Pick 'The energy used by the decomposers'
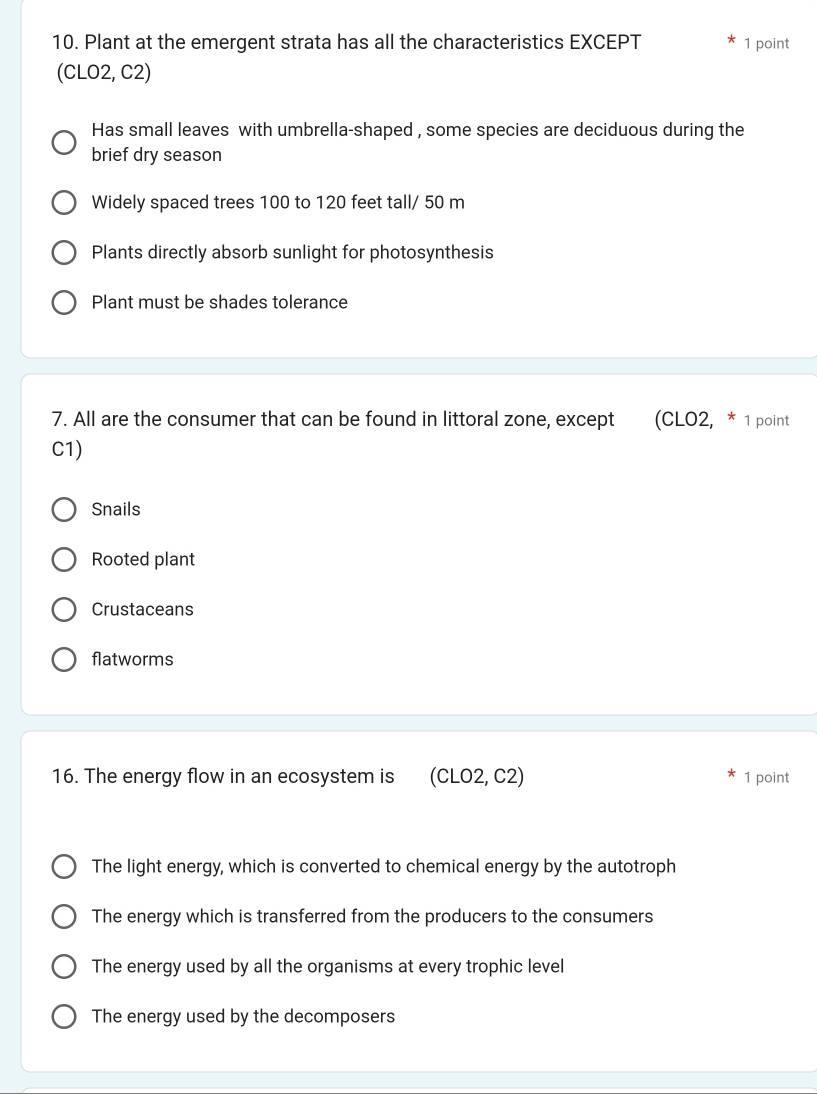 pyautogui.click(x=63, y=1017)
